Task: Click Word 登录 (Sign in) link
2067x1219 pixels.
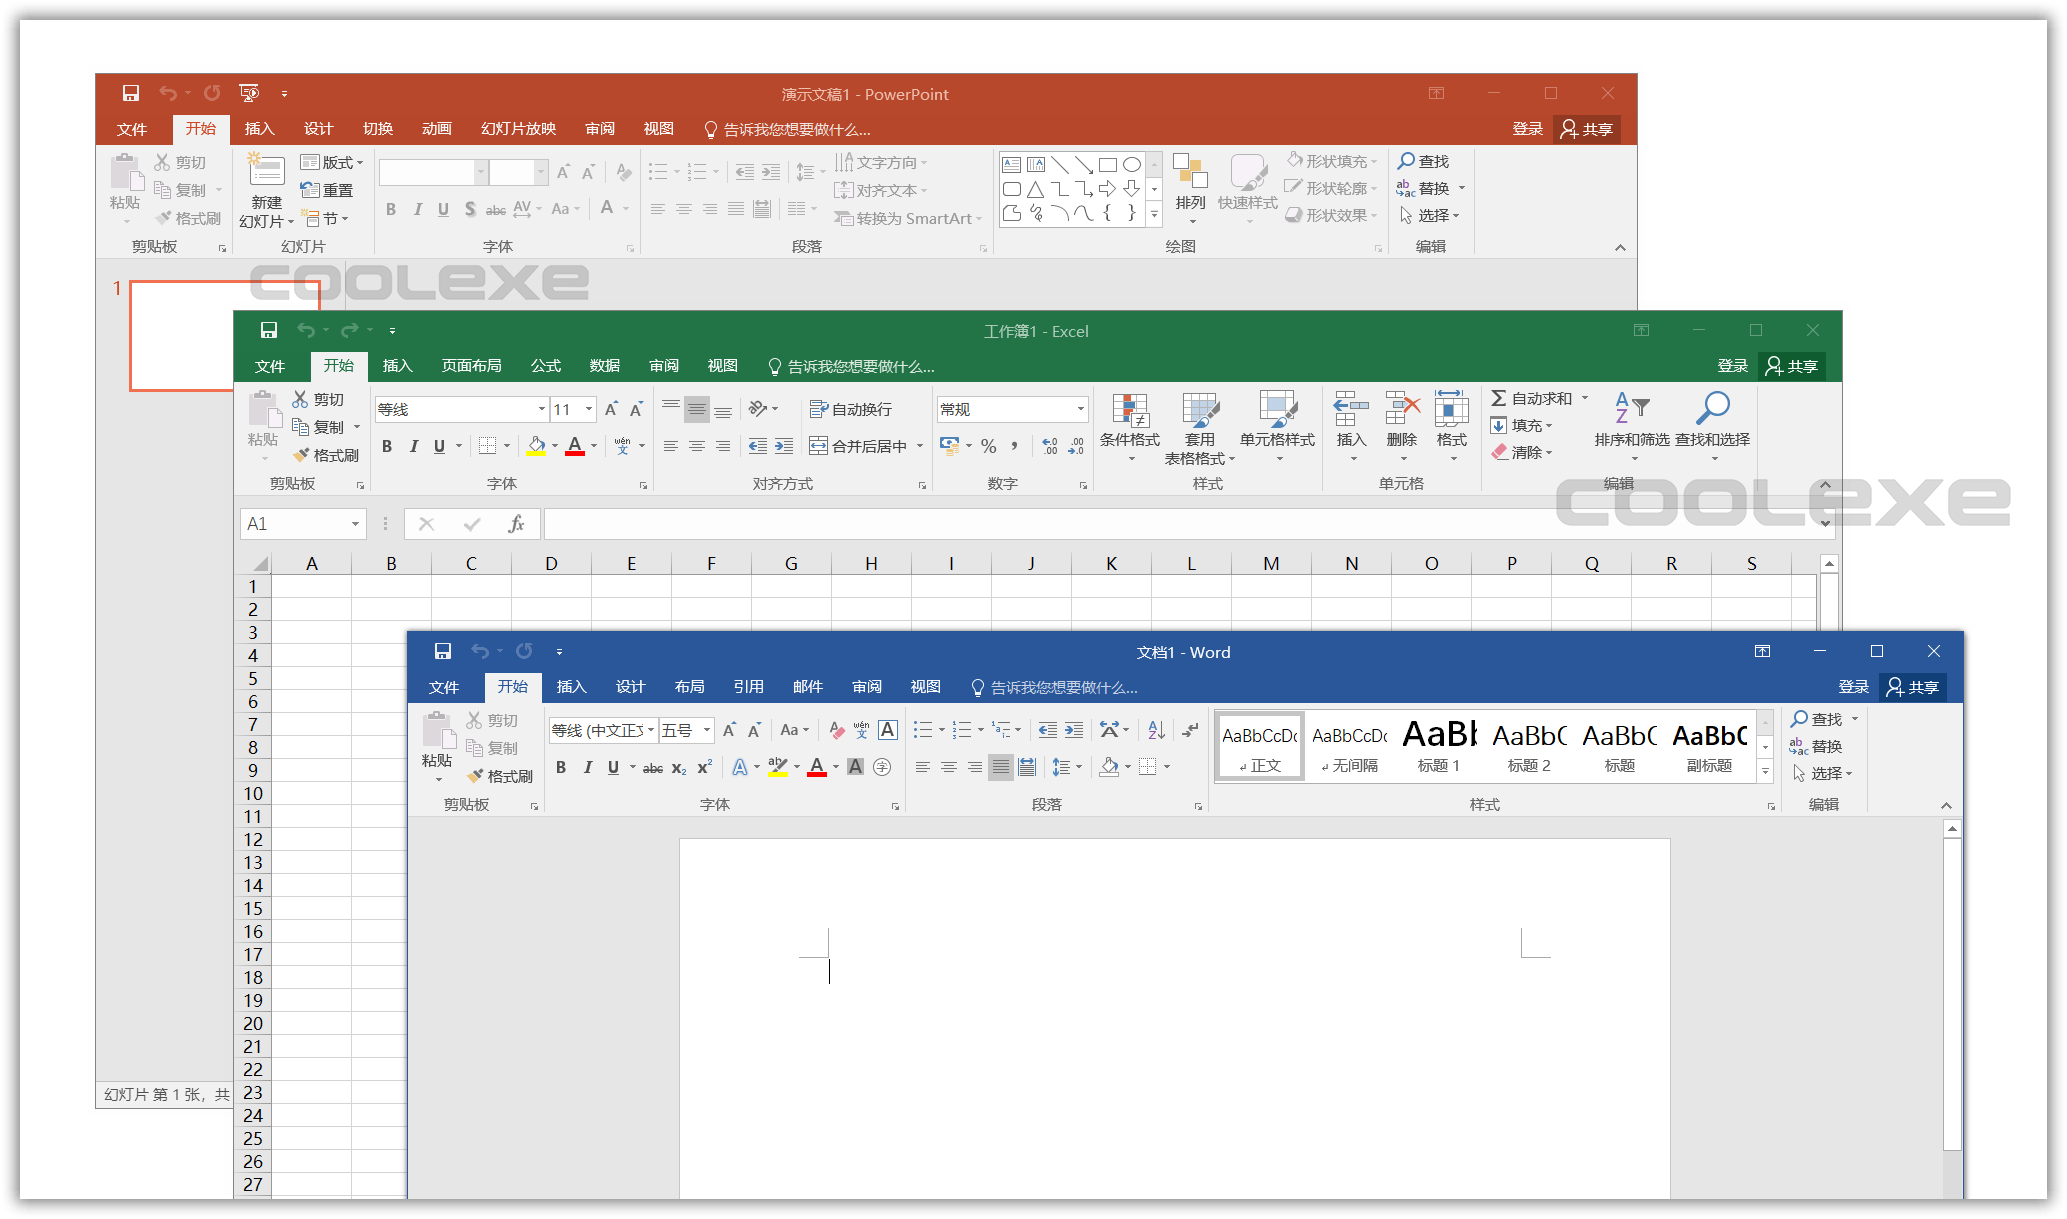Action: [x=1853, y=687]
